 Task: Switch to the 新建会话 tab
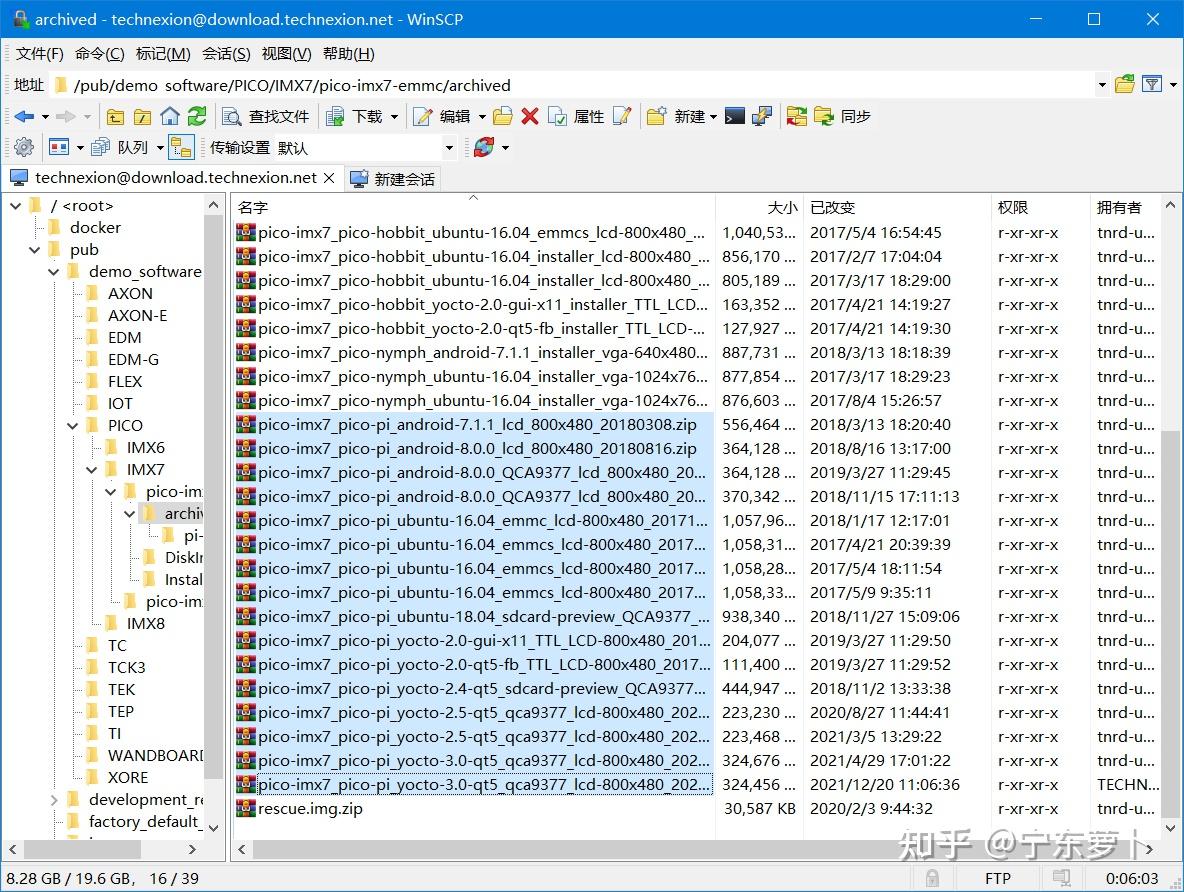pyautogui.click(x=393, y=179)
